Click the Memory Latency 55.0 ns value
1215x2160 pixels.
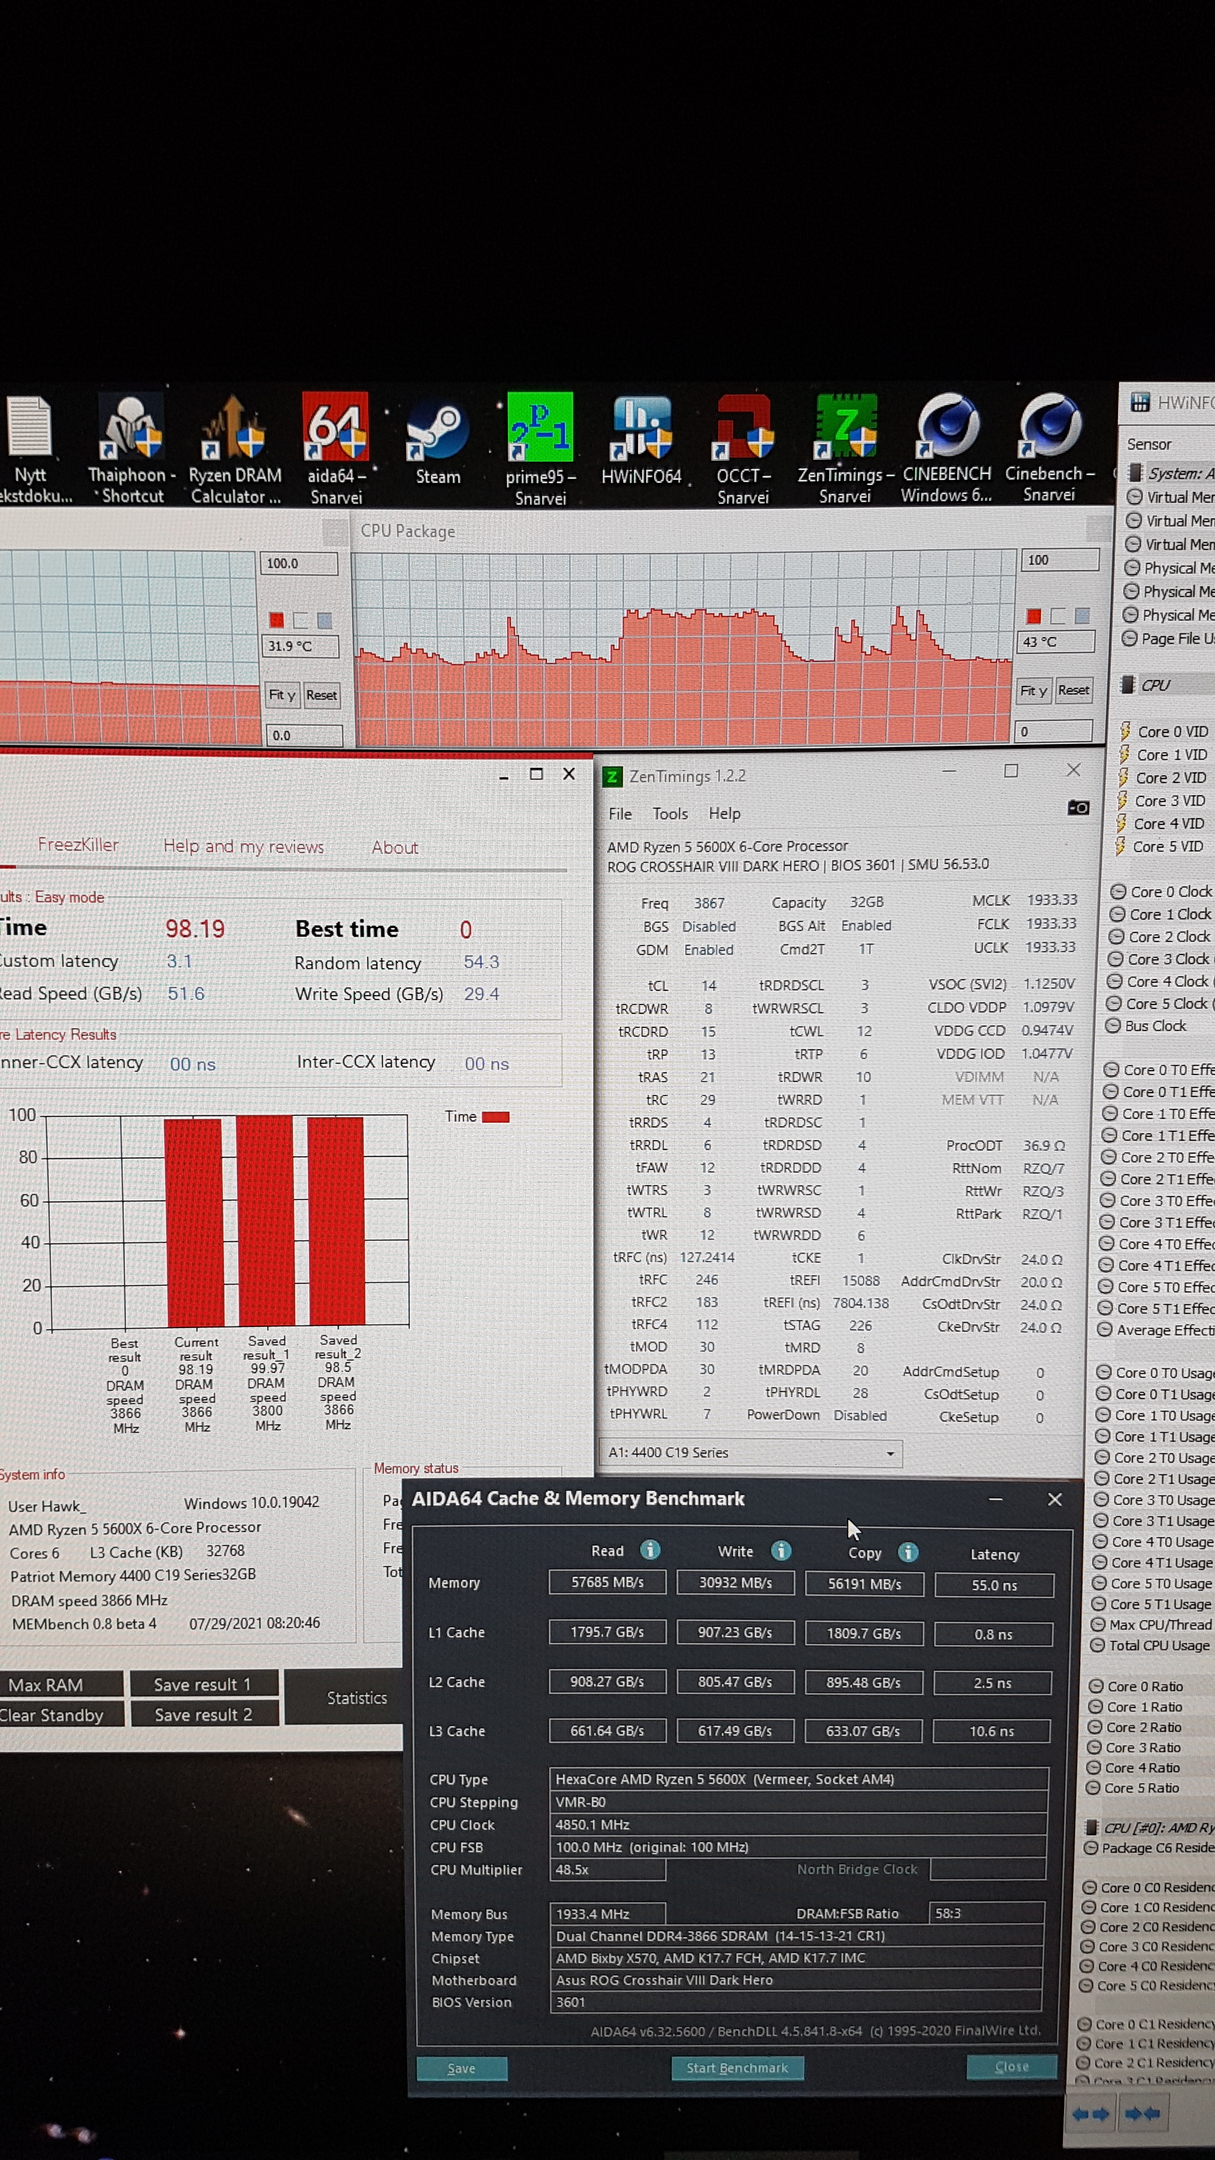[x=994, y=1585]
